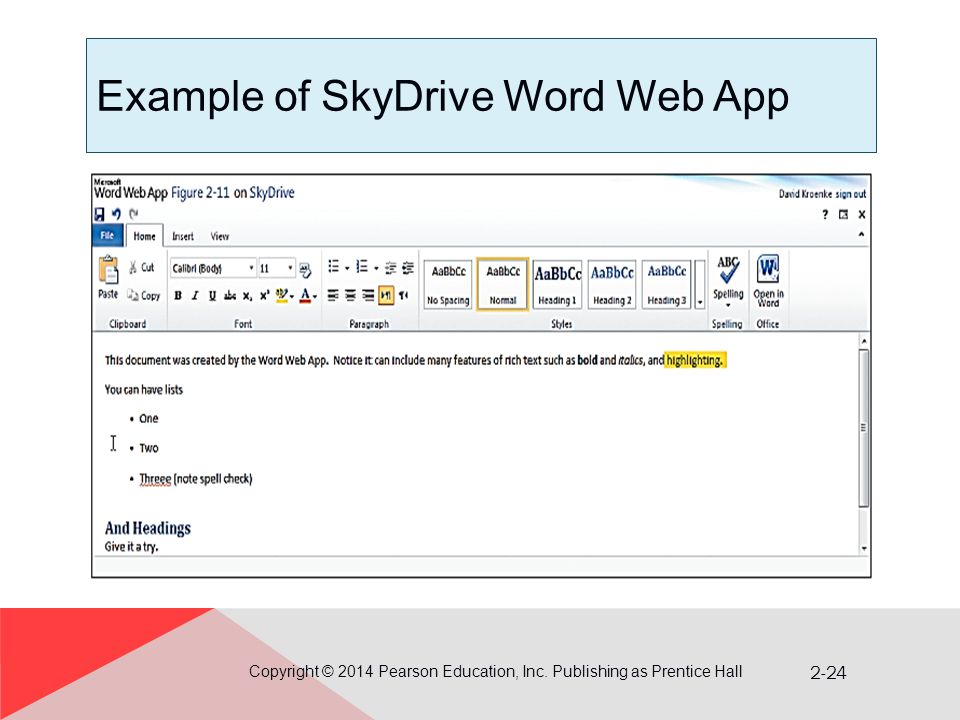Click the bullet item Two
The height and width of the screenshot is (720, 960).
tap(149, 448)
